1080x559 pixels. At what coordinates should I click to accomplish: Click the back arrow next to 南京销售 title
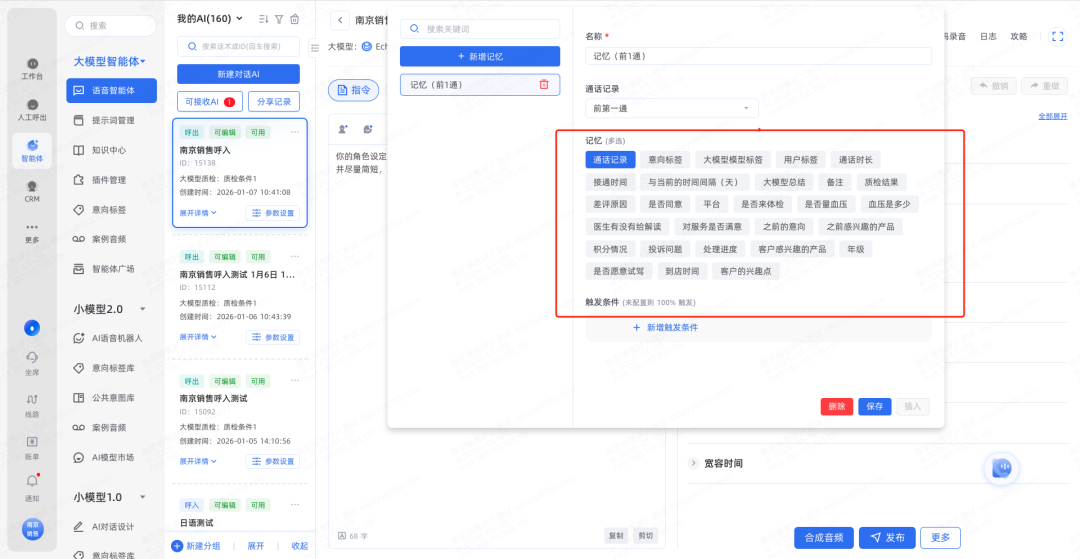pos(340,20)
